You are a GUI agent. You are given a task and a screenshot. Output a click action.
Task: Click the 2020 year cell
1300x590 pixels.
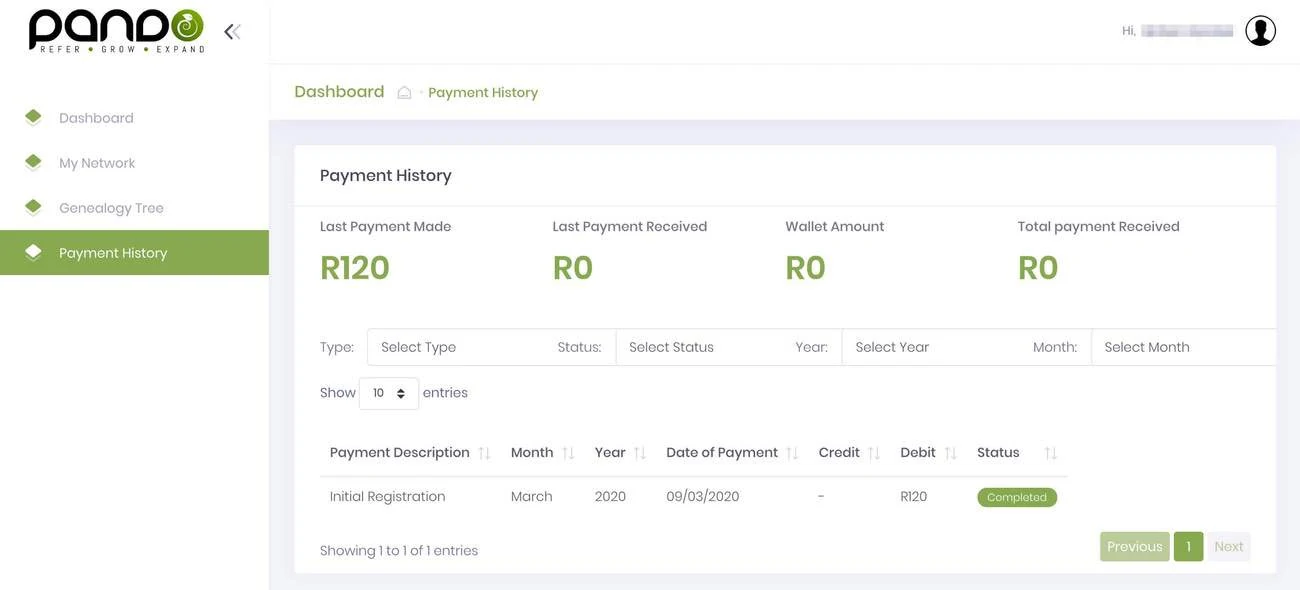610,496
